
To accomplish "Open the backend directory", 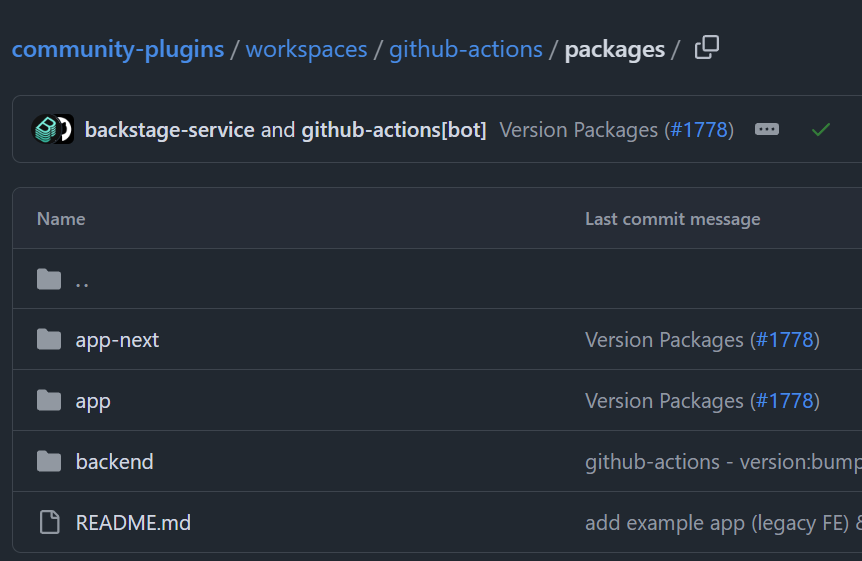I will (x=114, y=462).
